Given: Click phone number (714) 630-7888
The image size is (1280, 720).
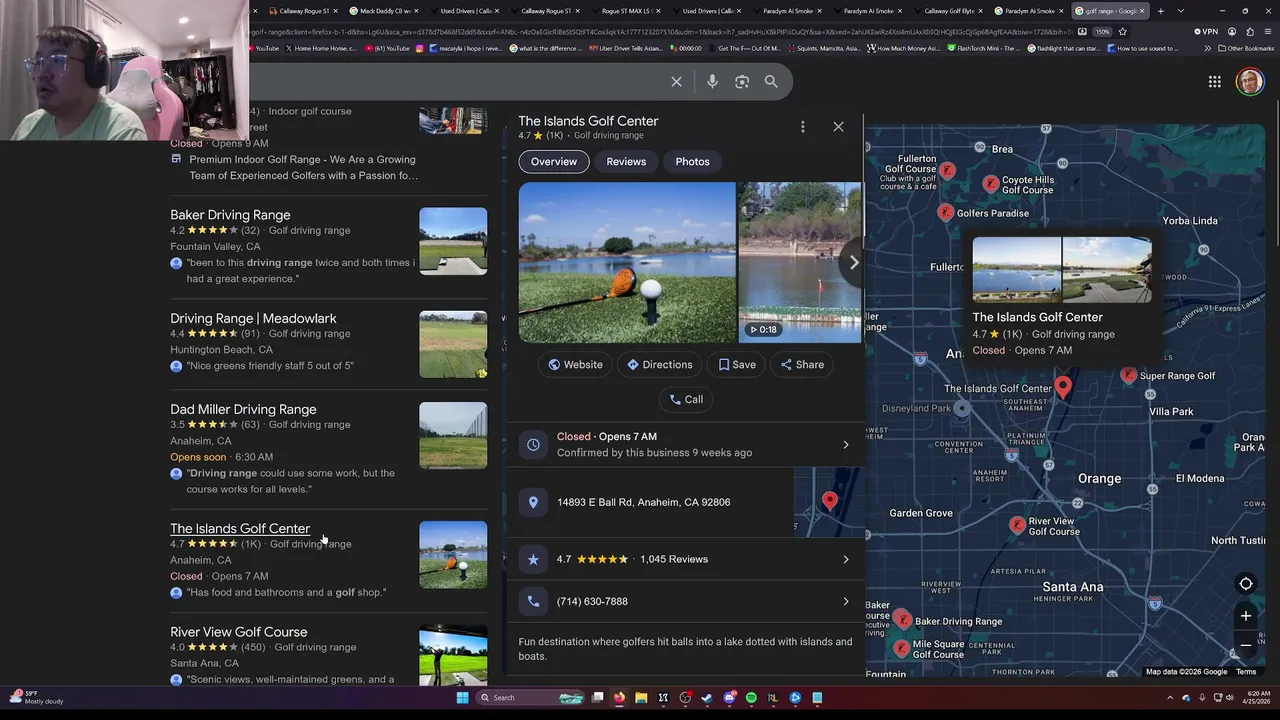Looking at the screenshot, I should (x=592, y=601).
